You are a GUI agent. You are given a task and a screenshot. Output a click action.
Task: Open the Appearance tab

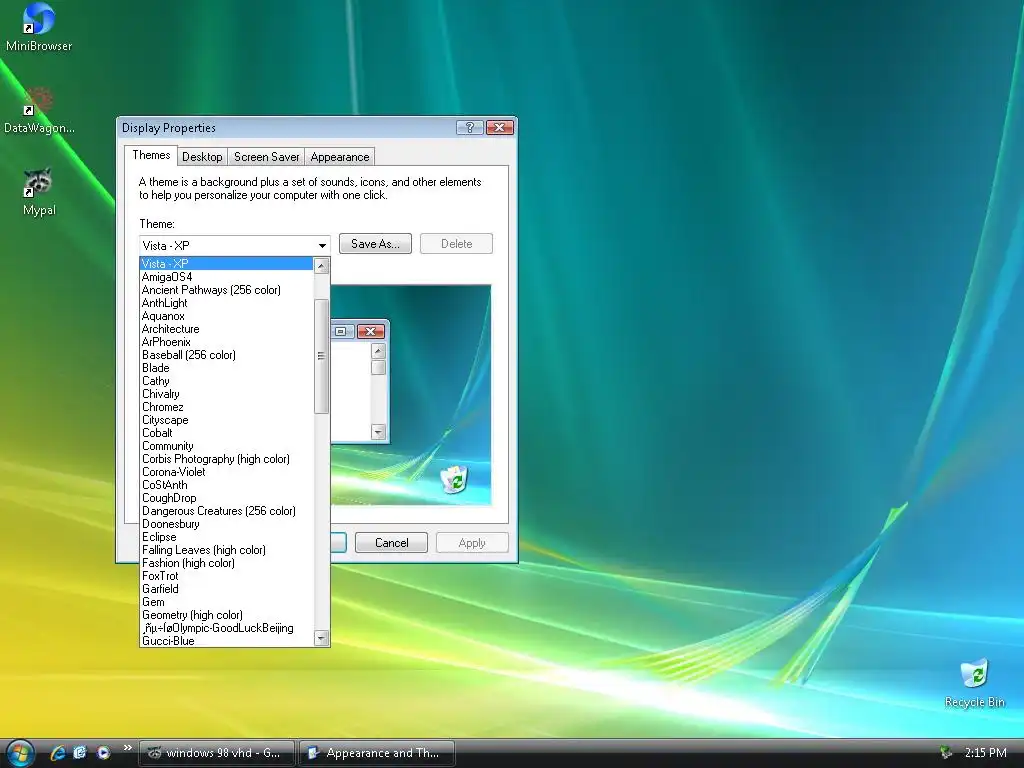[340, 157]
